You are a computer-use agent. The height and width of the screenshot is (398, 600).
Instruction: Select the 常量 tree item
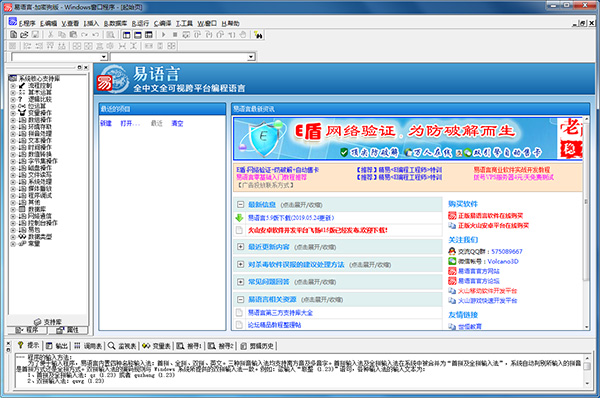34,244
